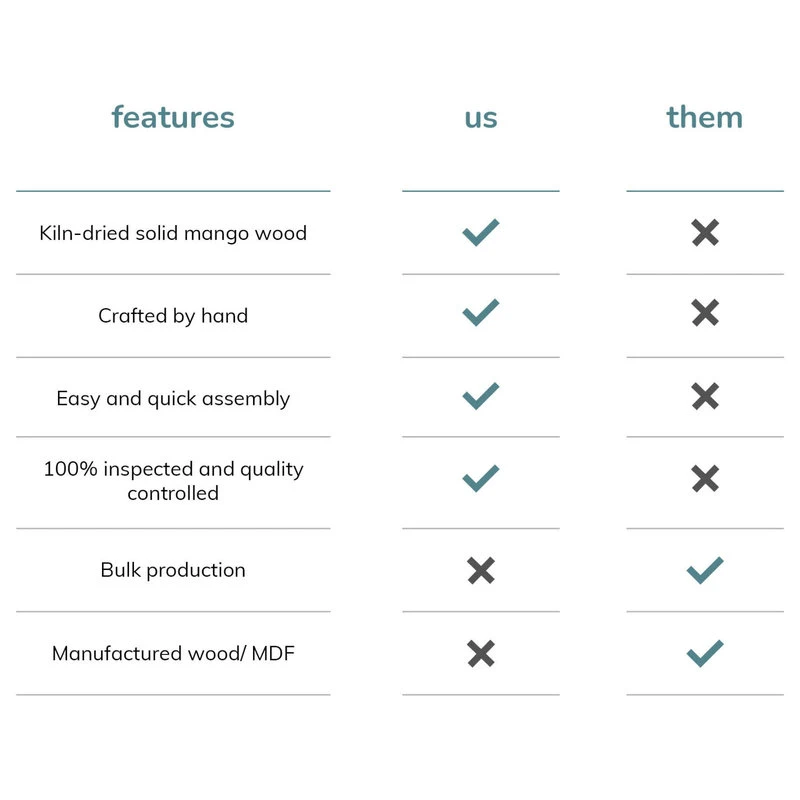This screenshot has height=800, width=800.
Task: Click the 'us' checkmark for Crafted by hand
Action: click(481, 314)
